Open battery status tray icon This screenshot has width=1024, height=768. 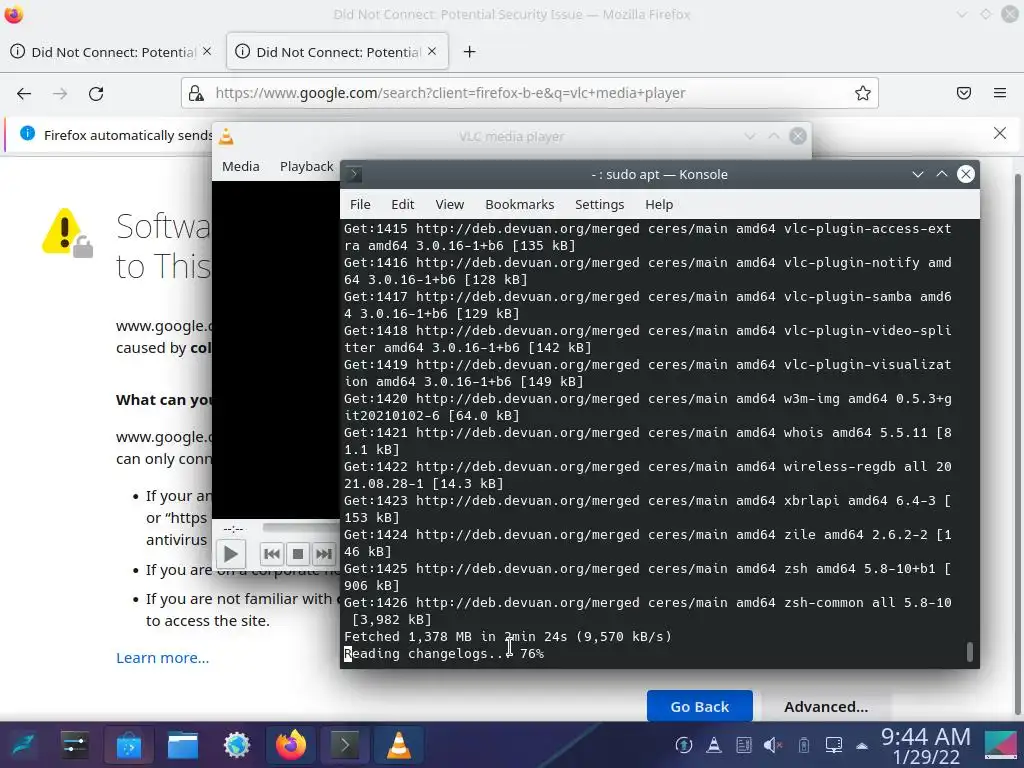[x=803, y=745]
